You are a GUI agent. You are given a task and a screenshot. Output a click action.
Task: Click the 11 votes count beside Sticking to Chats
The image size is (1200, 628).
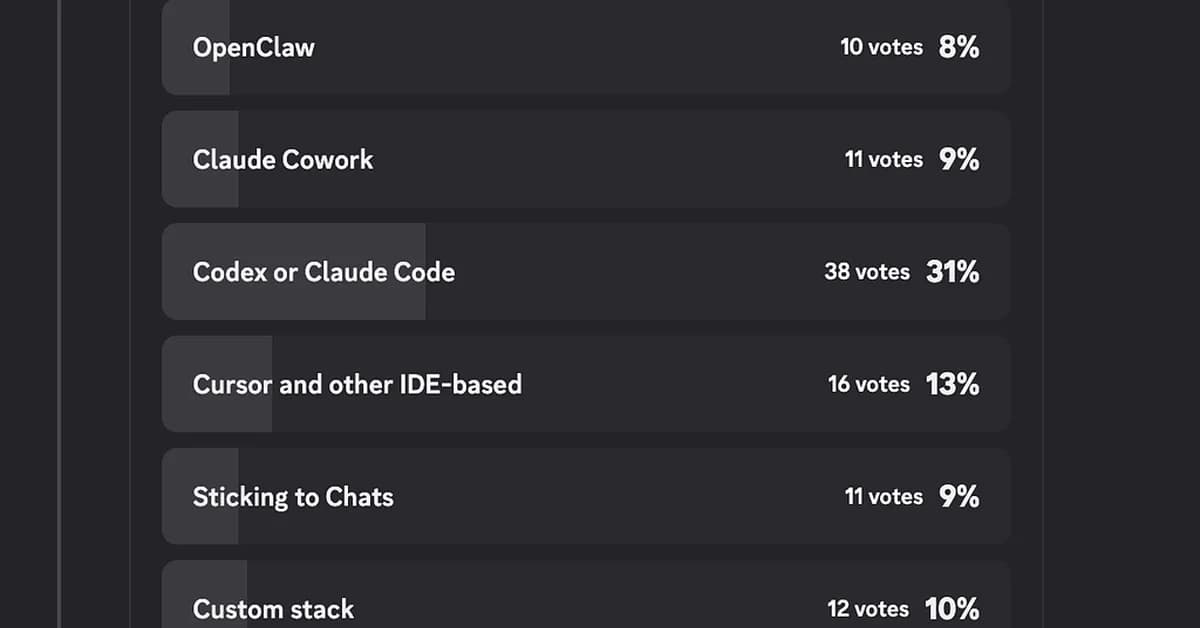[883, 497]
